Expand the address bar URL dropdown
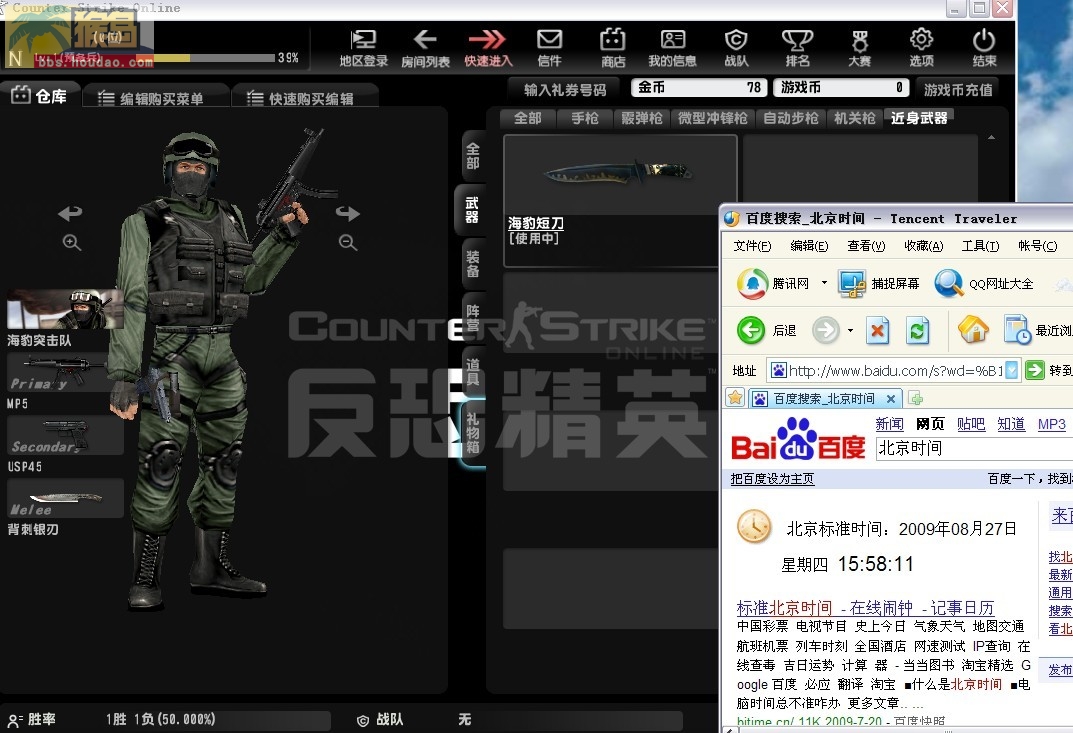This screenshot has height=733, width=1073. [x=1011, y=370]
